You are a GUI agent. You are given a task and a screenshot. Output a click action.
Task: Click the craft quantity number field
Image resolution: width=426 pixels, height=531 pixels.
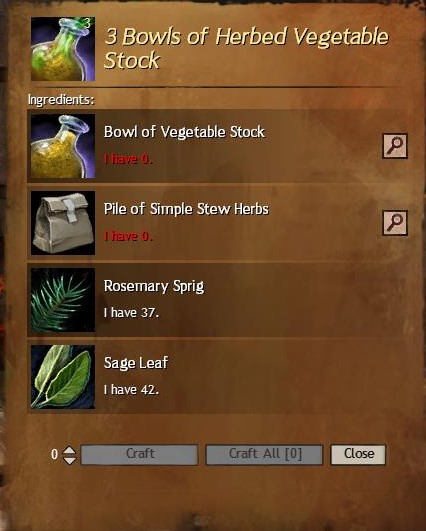[55, 454]
